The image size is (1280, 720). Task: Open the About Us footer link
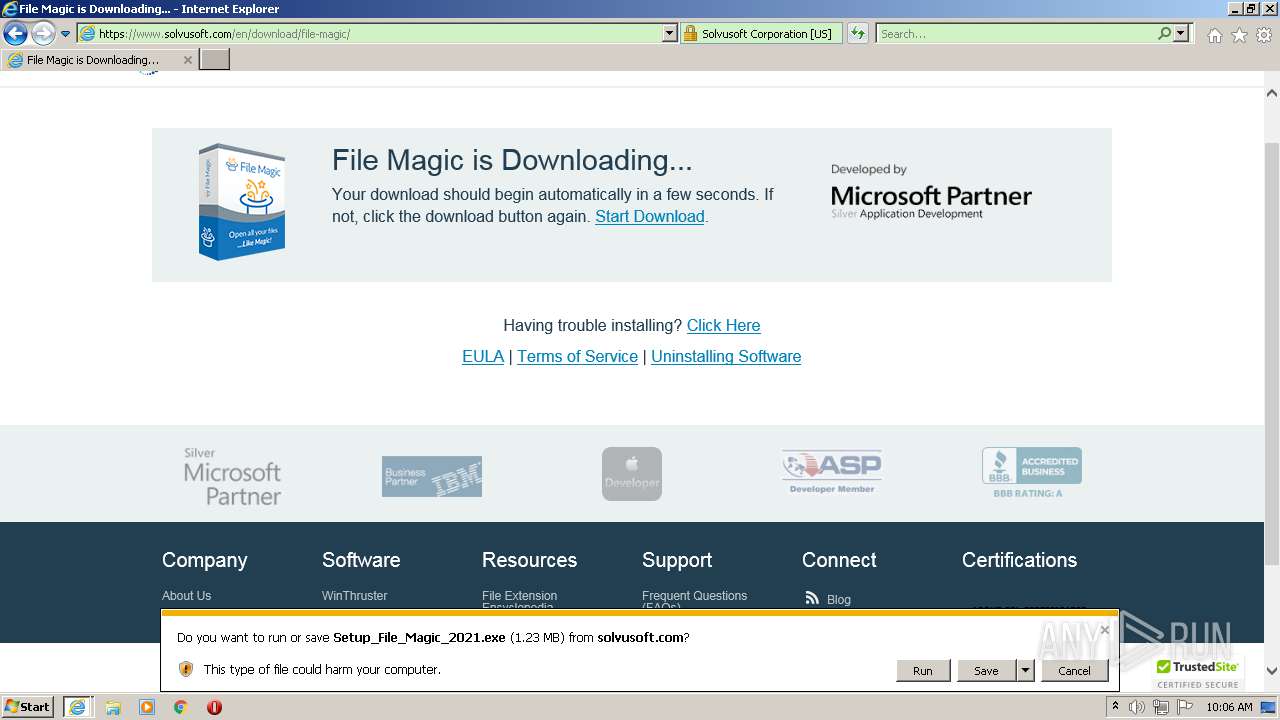tap(186, 596)
